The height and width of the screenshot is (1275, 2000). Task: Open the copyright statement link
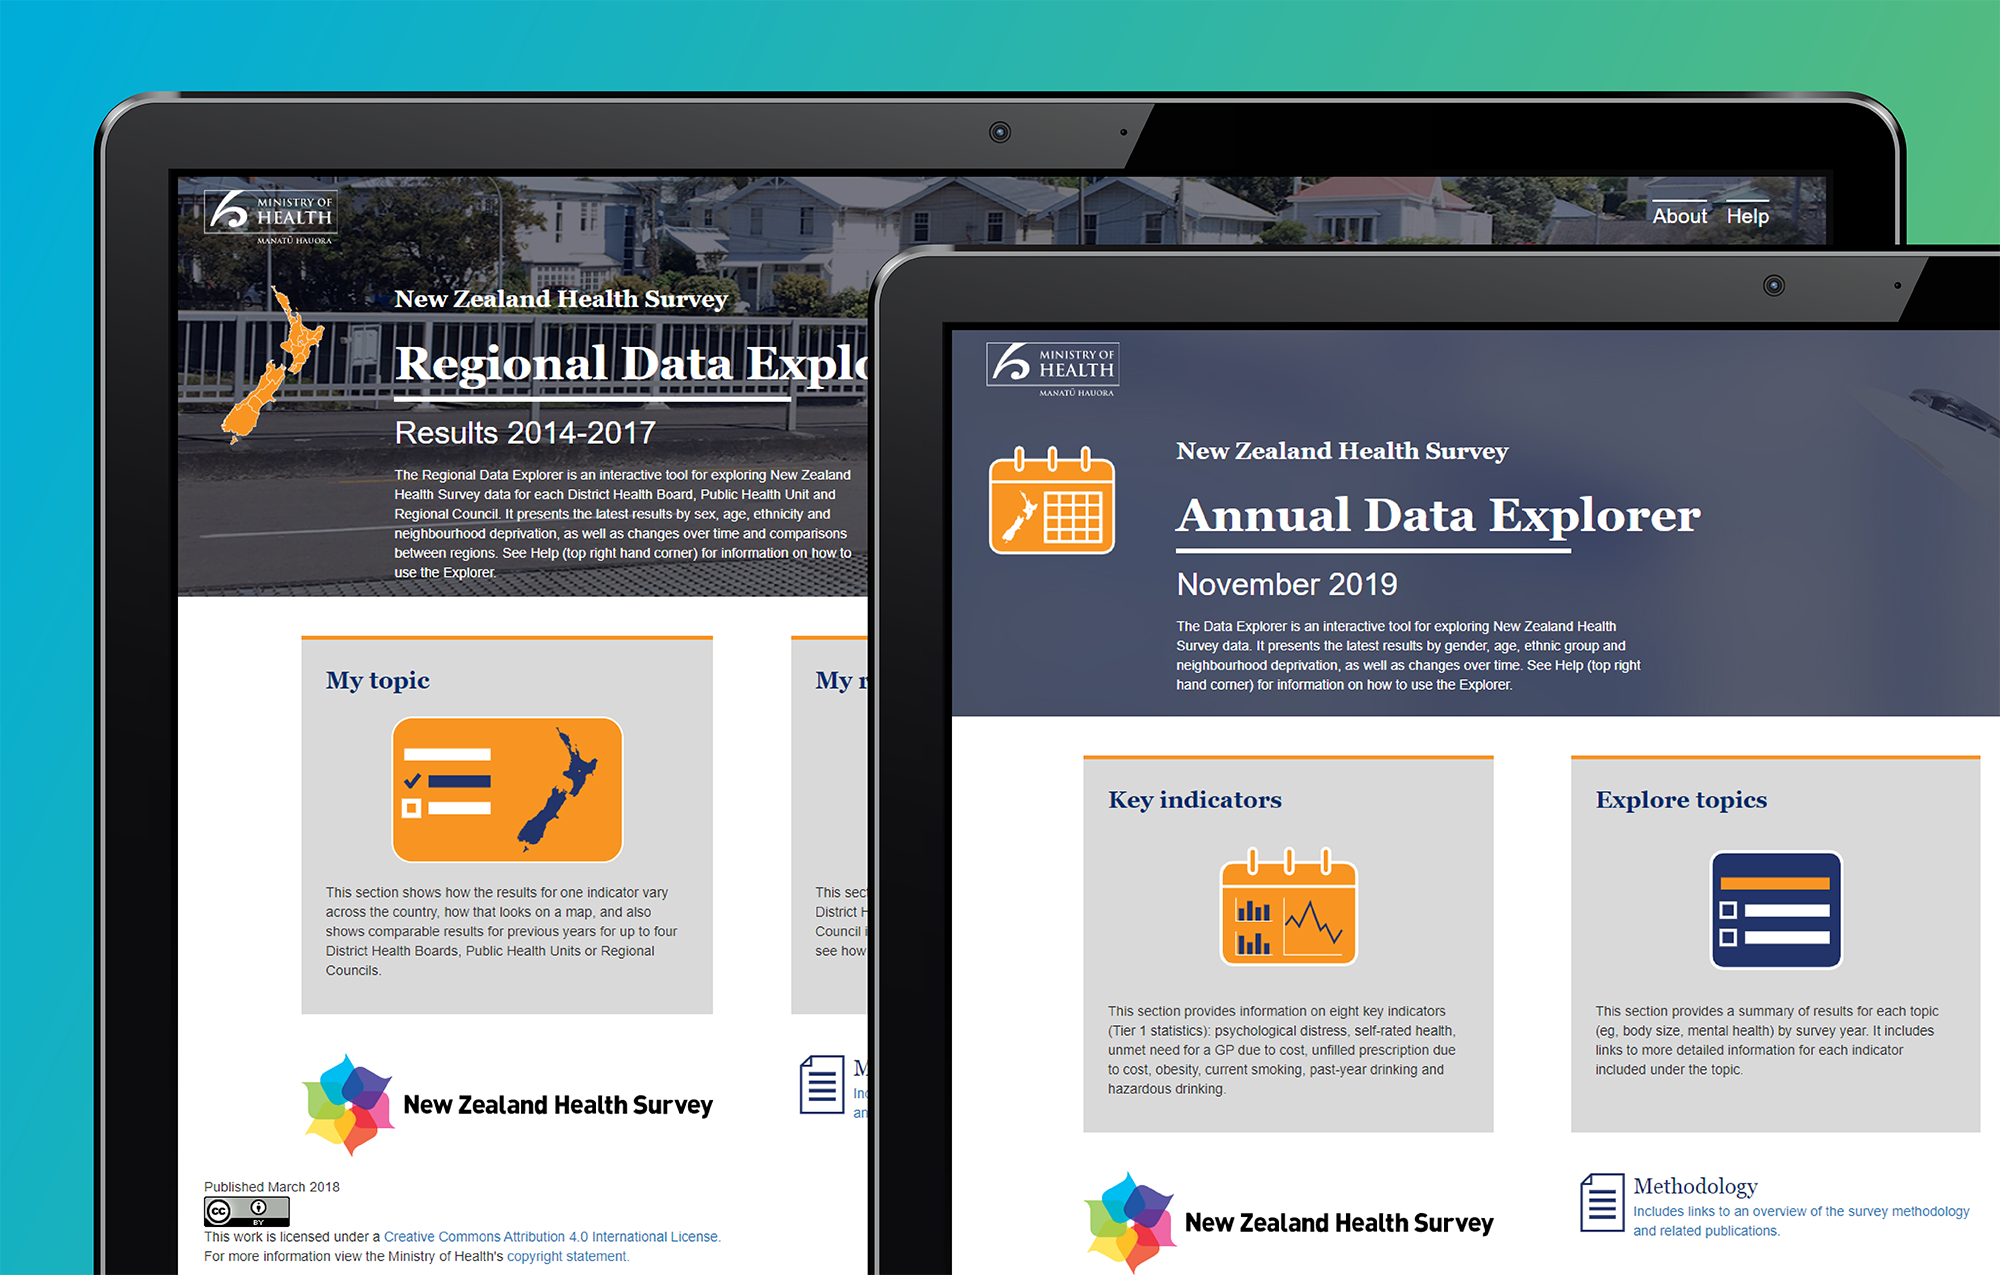[x=567, y=1256]
